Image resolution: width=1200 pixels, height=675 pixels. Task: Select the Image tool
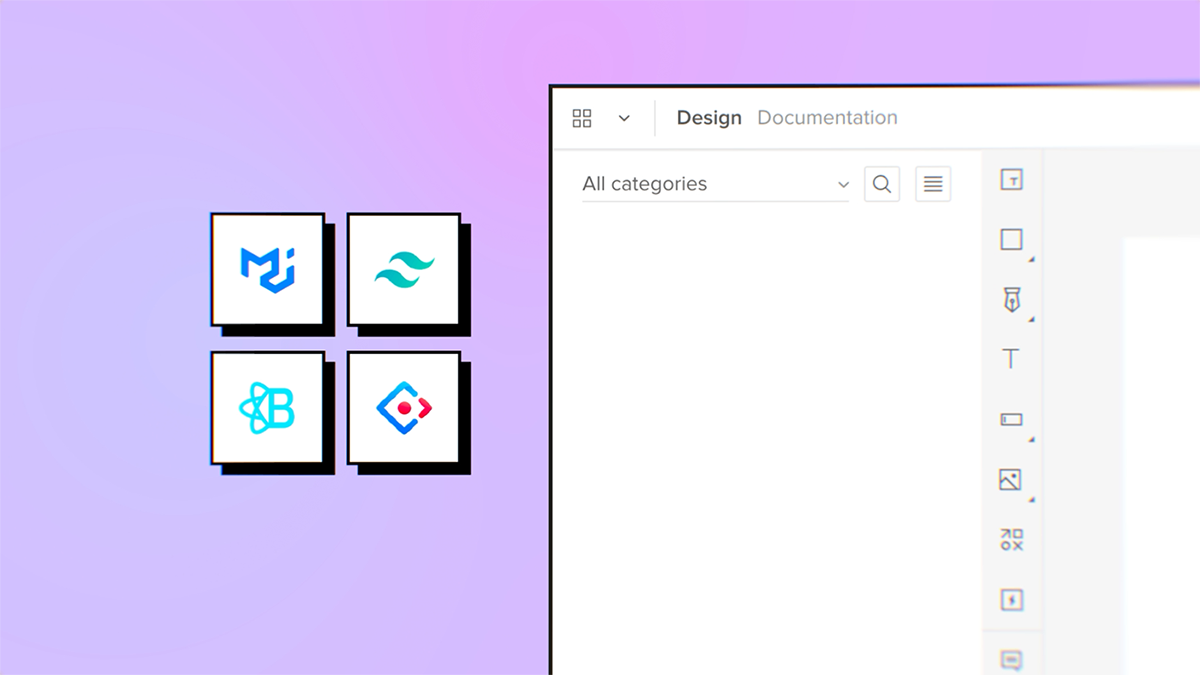pyautogui.click(x=1011, y=480)
